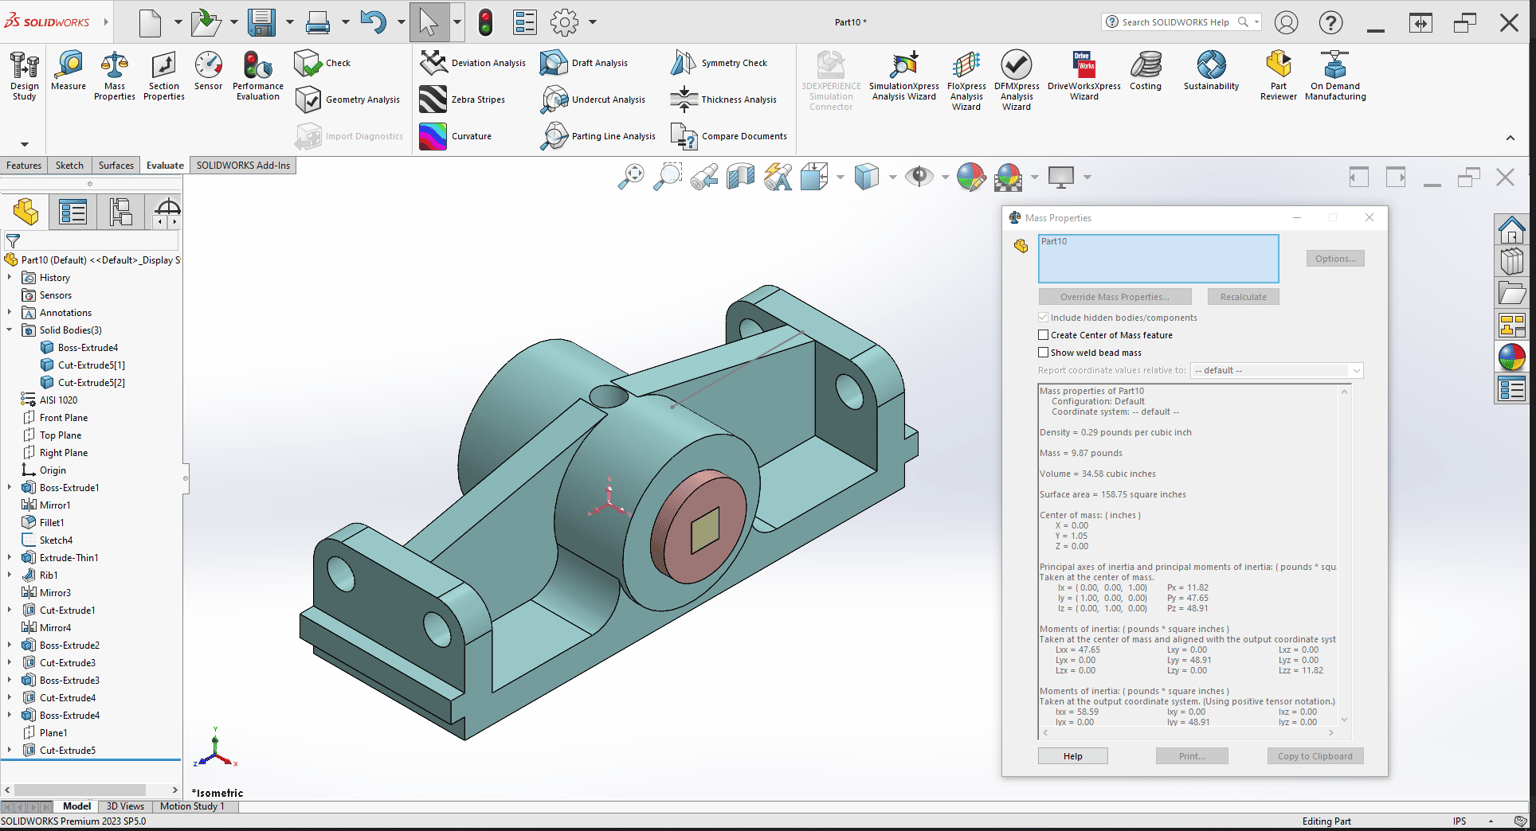Click the Print... button

coord(1191,756)
